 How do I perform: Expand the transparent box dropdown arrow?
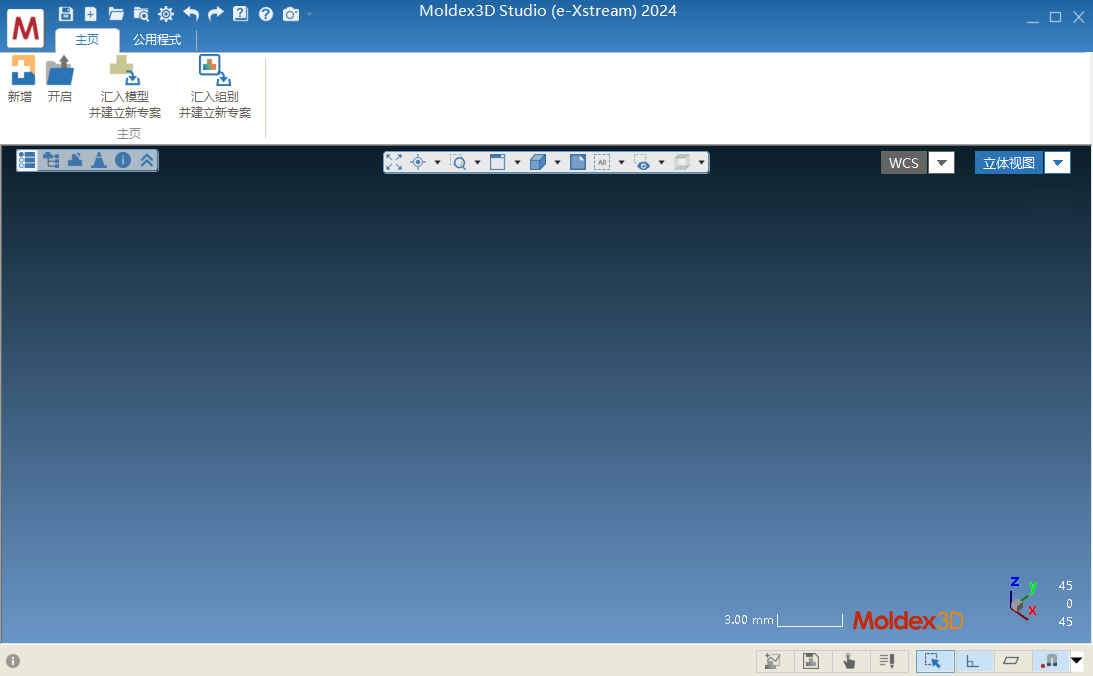click(701, 162)
